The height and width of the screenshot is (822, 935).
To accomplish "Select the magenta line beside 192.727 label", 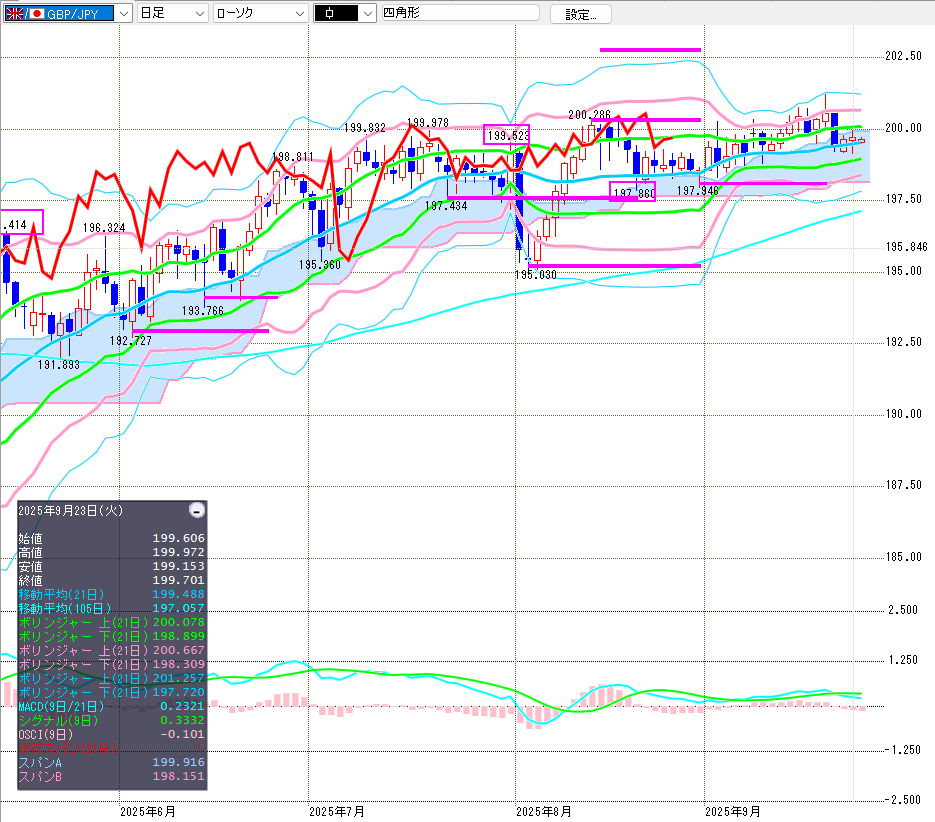I will click(200, 330).
